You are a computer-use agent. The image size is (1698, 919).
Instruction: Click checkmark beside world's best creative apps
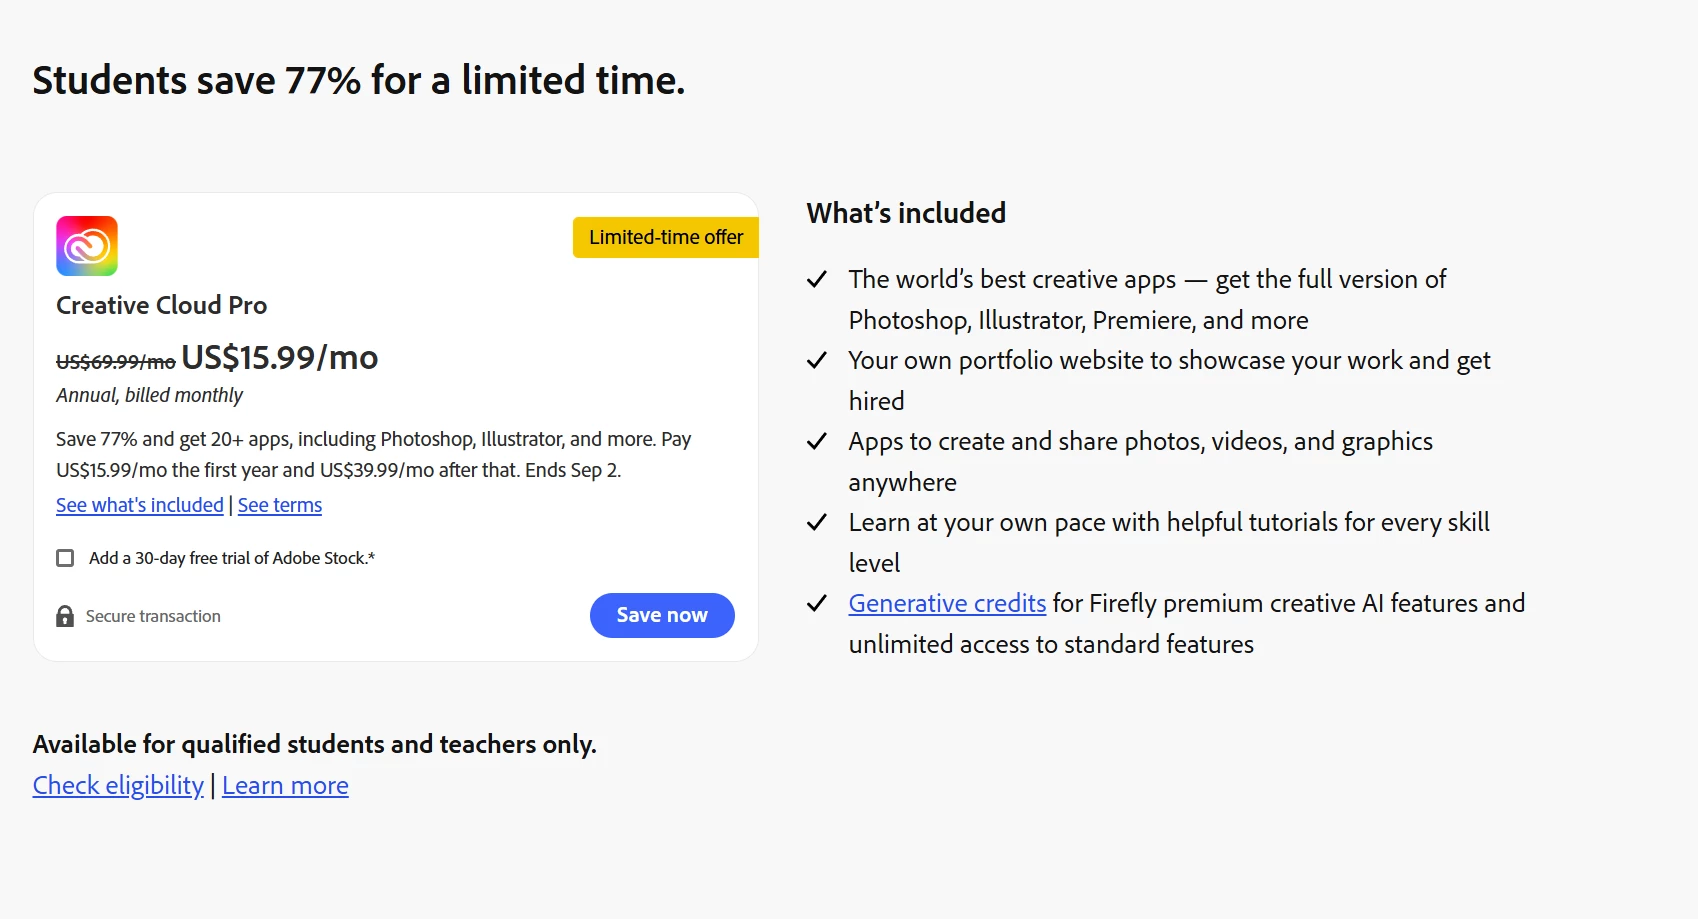[817, 279]
